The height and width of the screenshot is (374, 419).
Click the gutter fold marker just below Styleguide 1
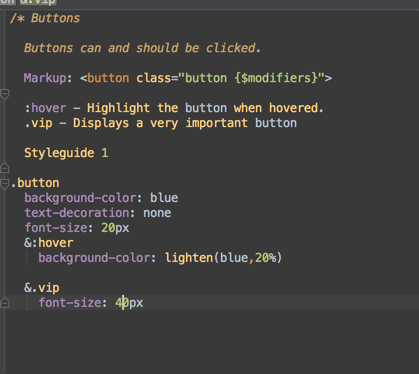click(5, 167)
